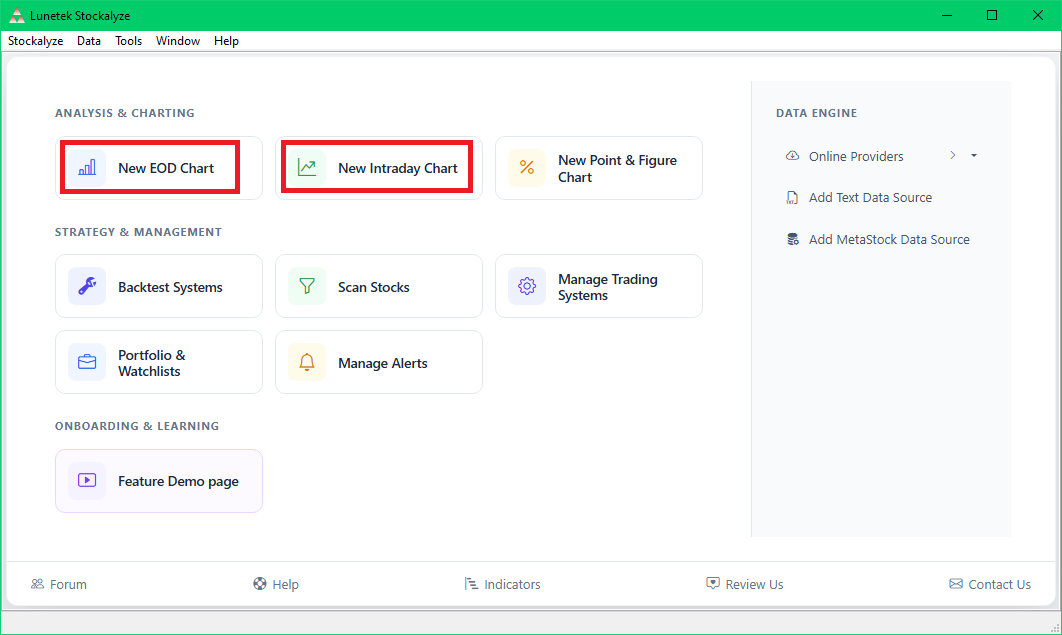Open the Stockalyze menu

coord(36,41)
